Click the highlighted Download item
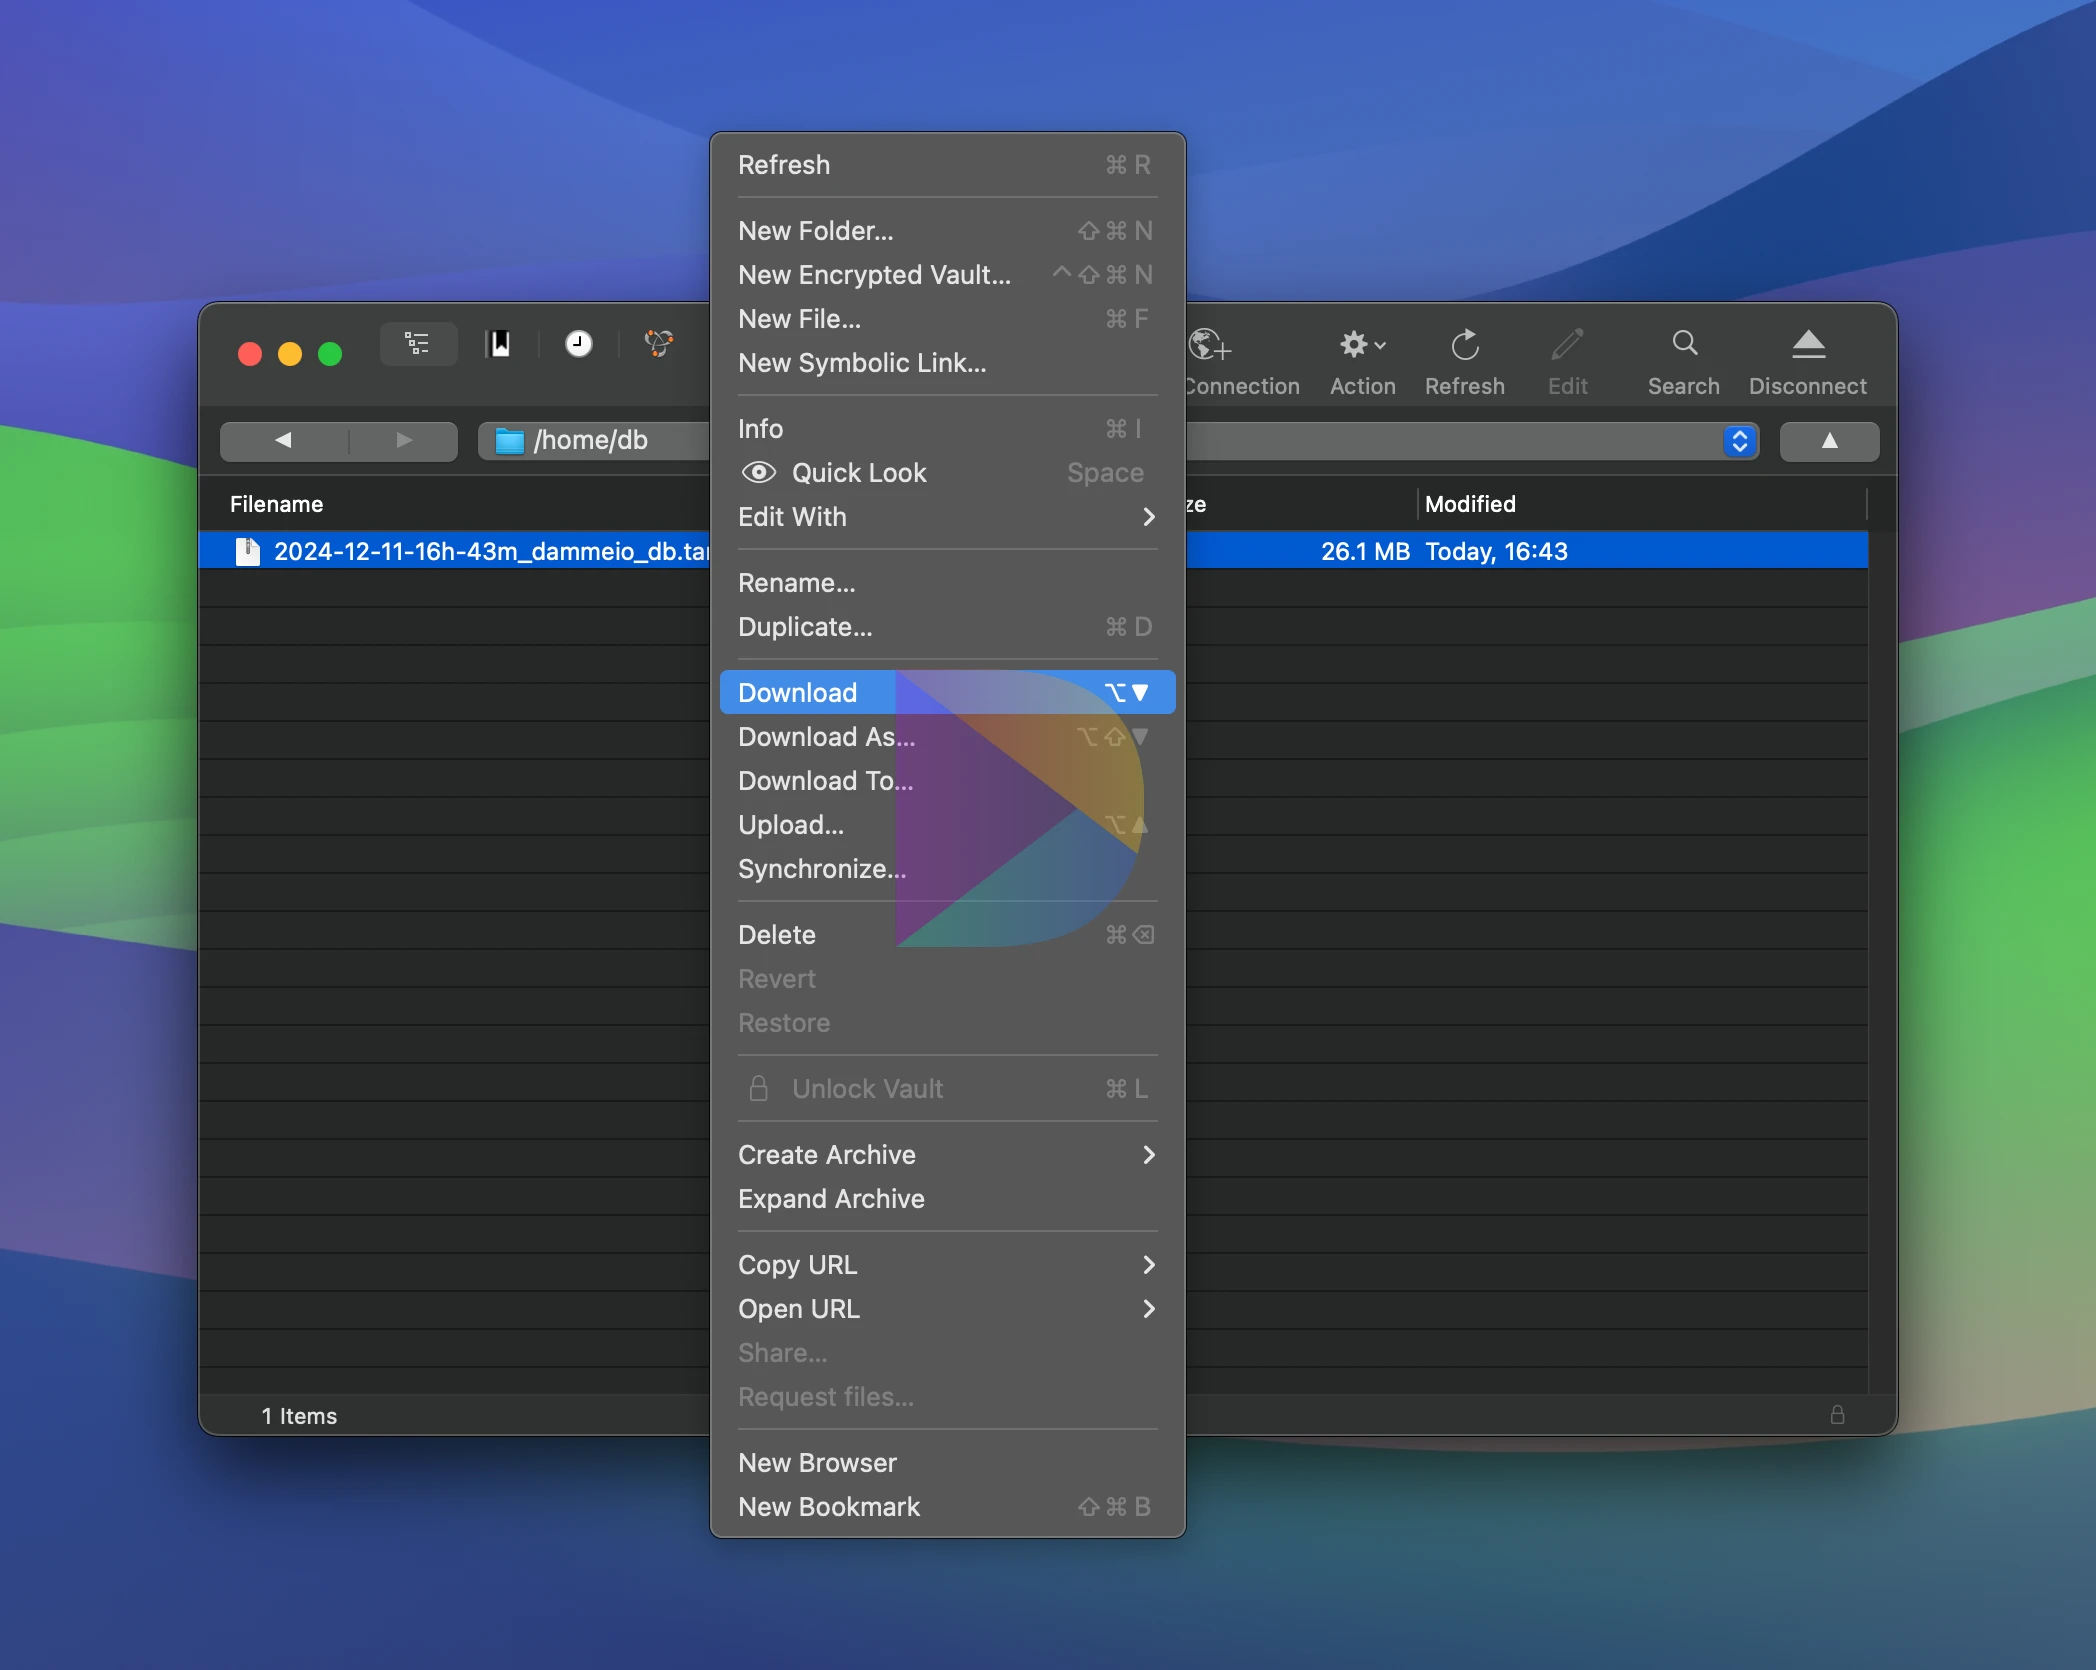This screenshot has width=2096, height=1670. coord(947,693)
